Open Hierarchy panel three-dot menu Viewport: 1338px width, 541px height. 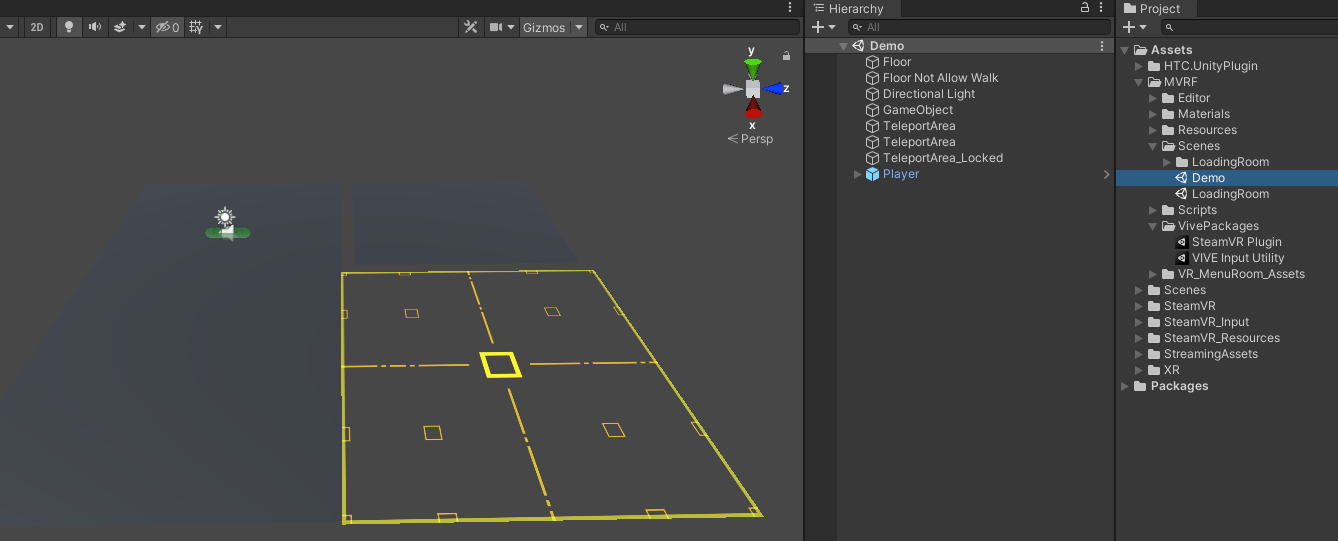(x=1103, y=8)
